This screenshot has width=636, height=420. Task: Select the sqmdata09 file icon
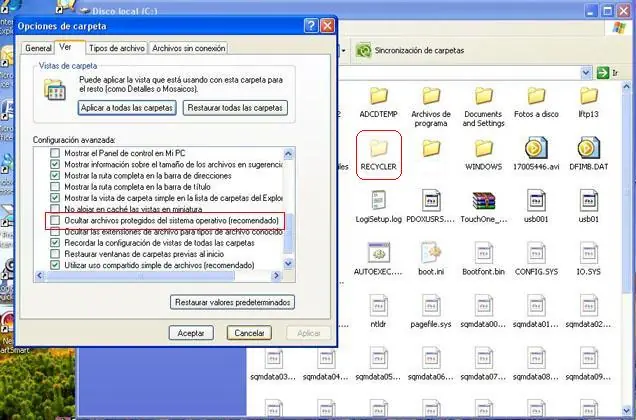pyautogui.click(x=589, y=358)
